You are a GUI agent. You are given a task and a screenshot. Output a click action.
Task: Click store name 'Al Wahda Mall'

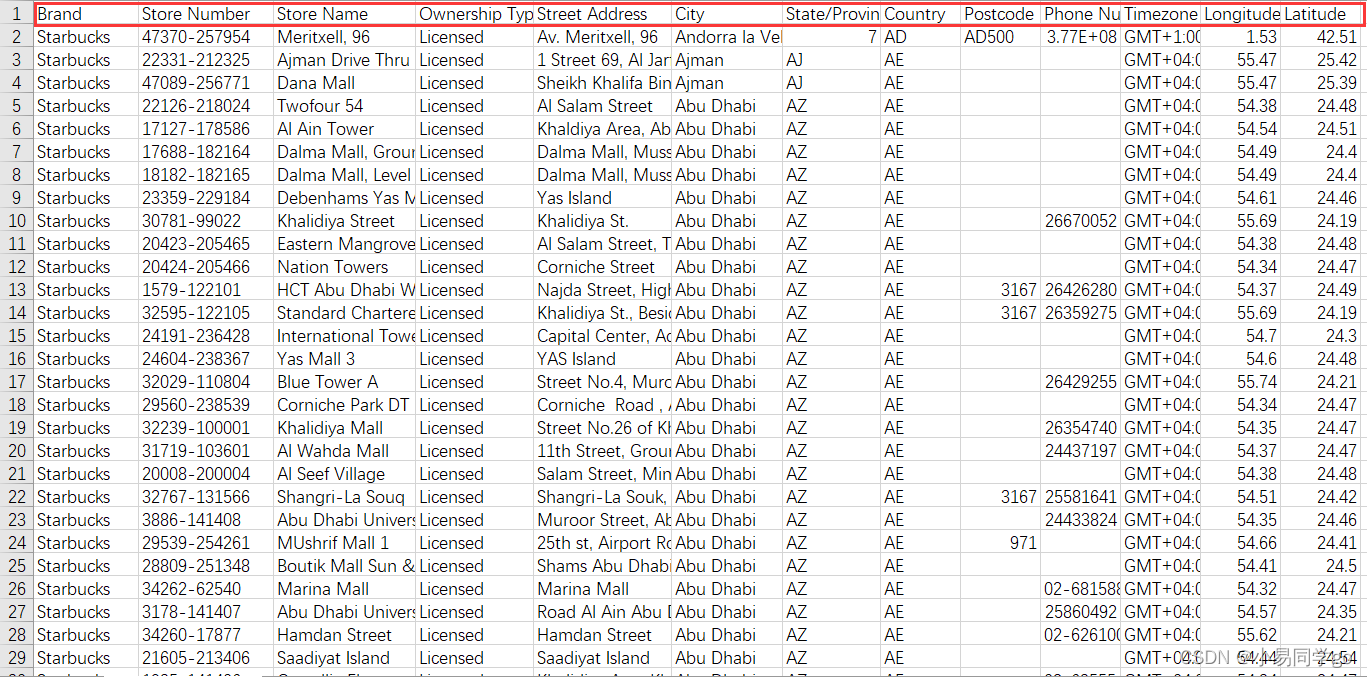[345, 451]
